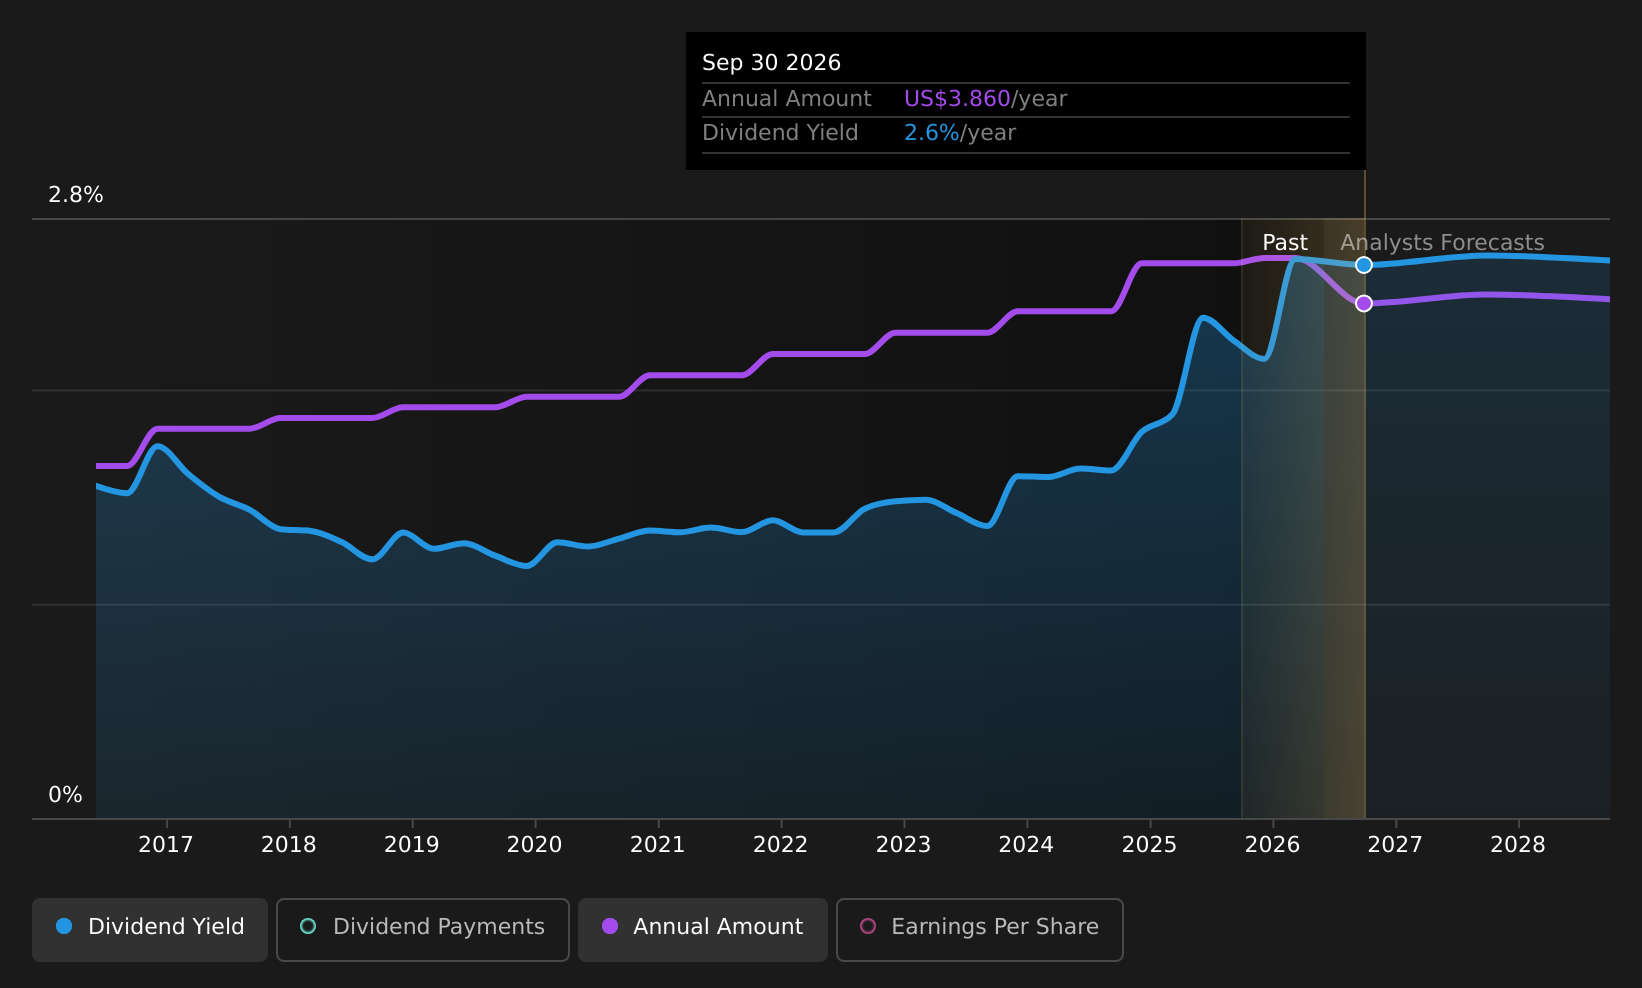Click the 2.8% y-axis label
Viewport: 1642px width, 988px height.
click(x=76, y=195)
